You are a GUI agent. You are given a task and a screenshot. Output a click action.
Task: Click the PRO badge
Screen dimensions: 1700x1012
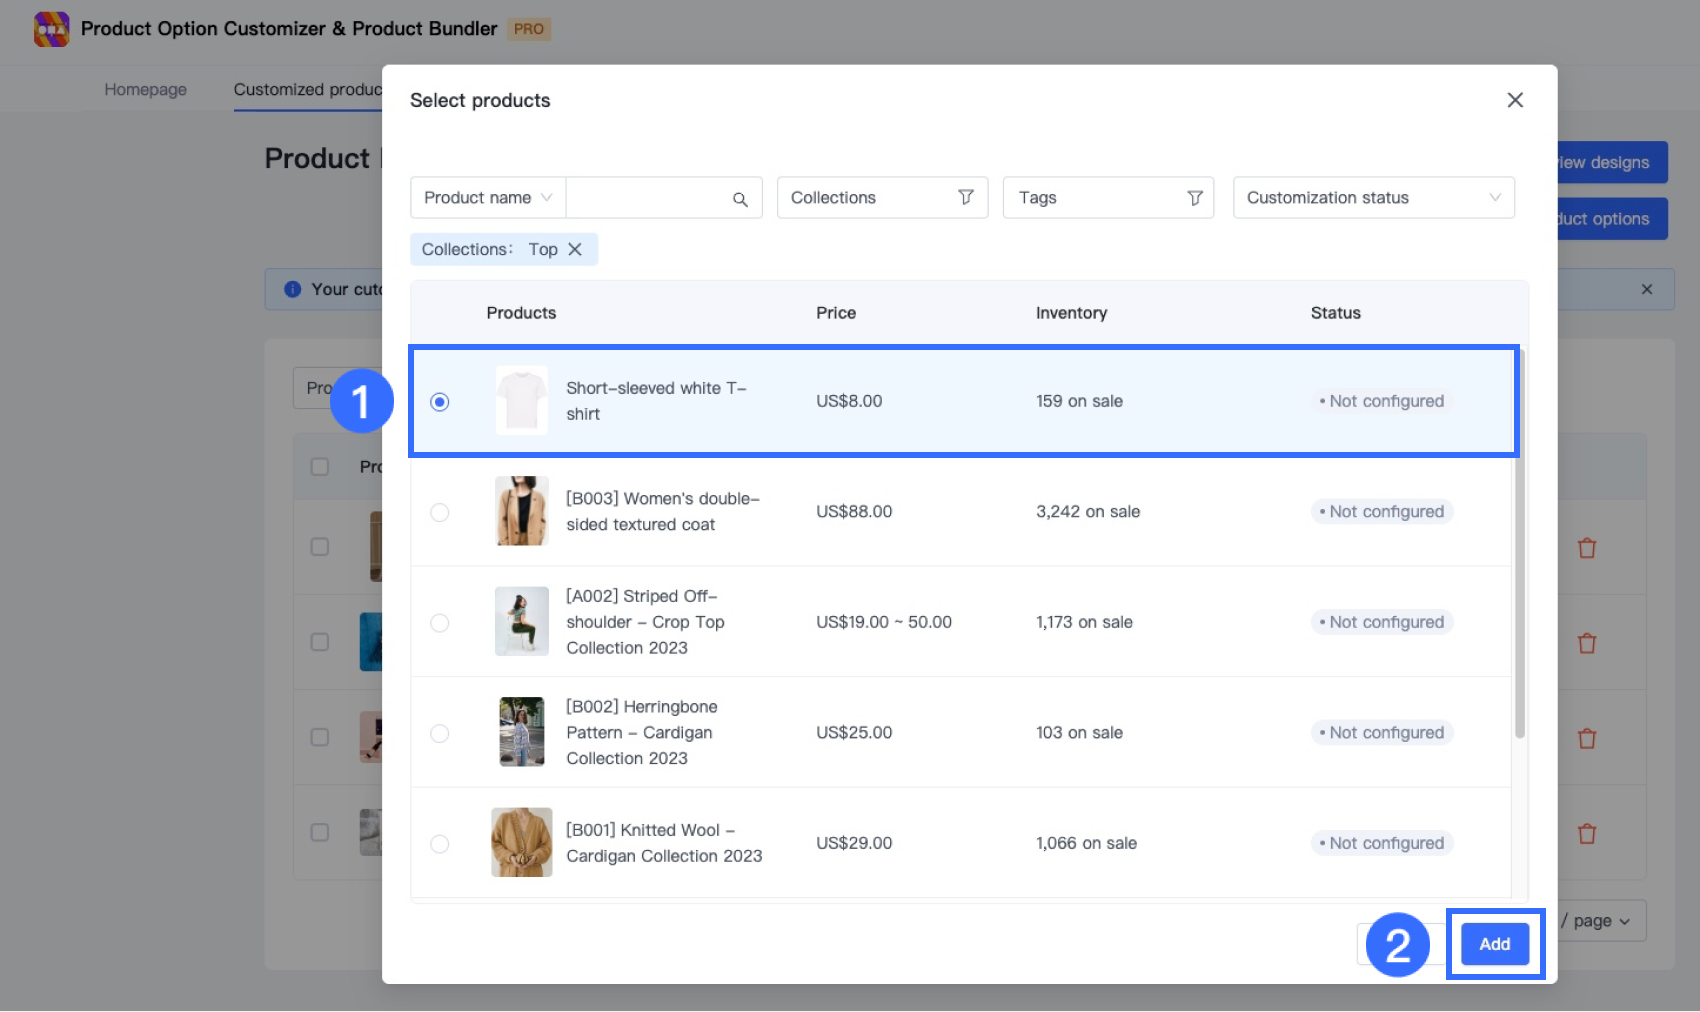click(529, 29)
